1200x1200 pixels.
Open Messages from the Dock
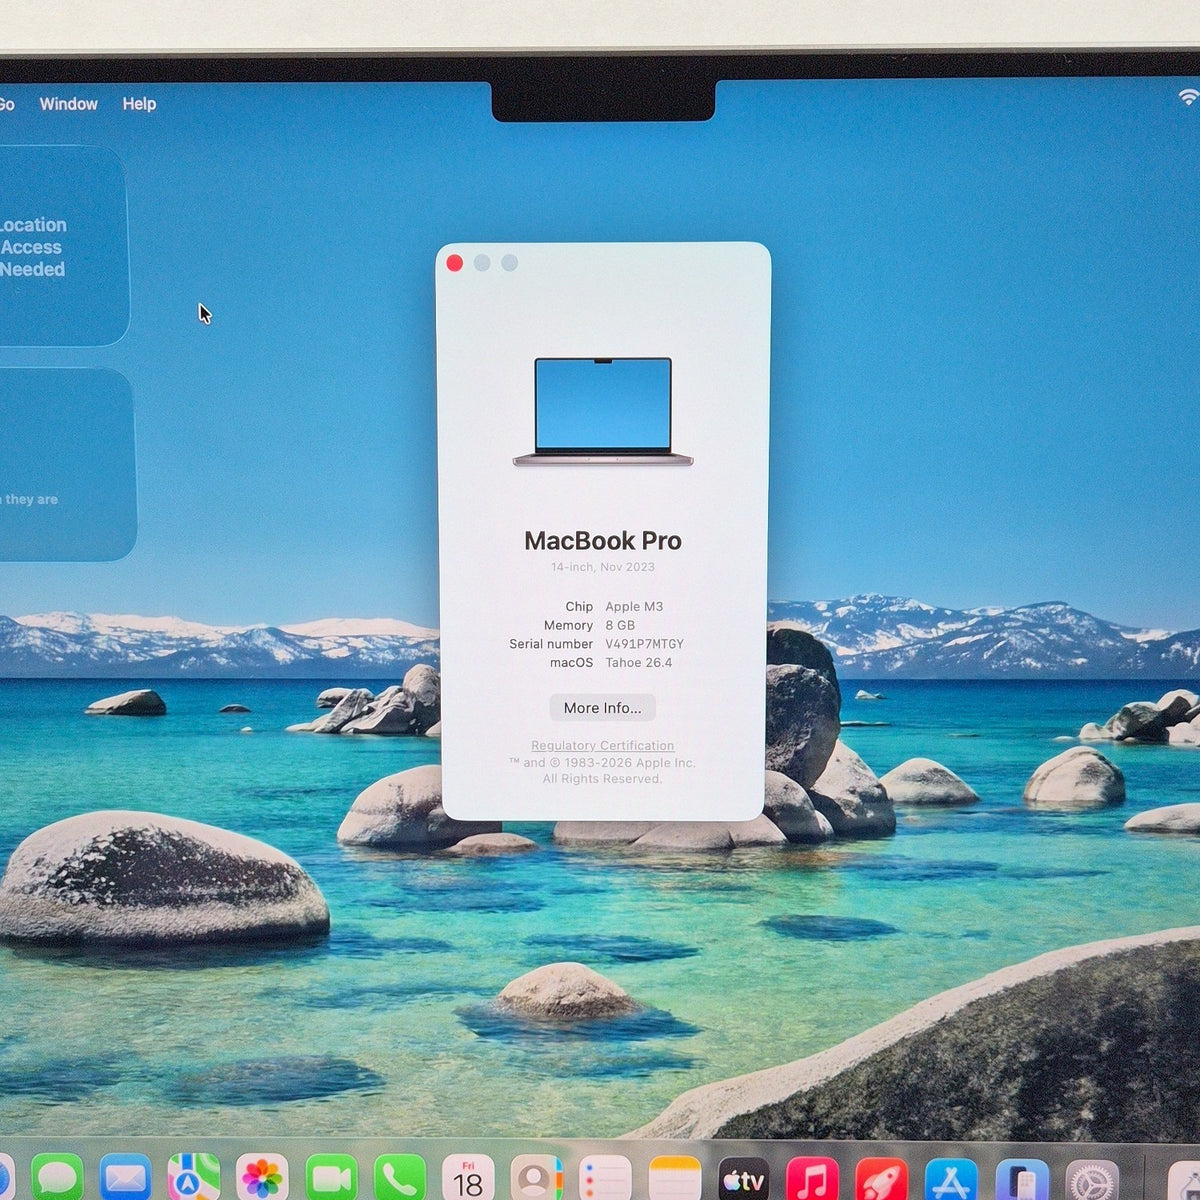point(57,1178)
